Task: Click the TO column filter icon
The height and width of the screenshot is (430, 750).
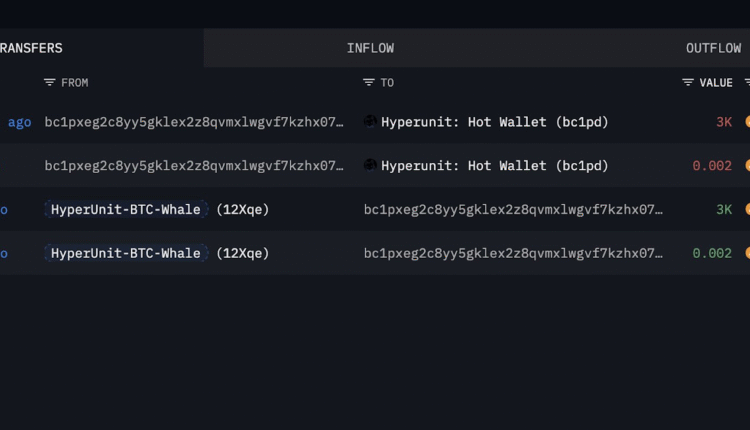Action: (x=369, y=83)
